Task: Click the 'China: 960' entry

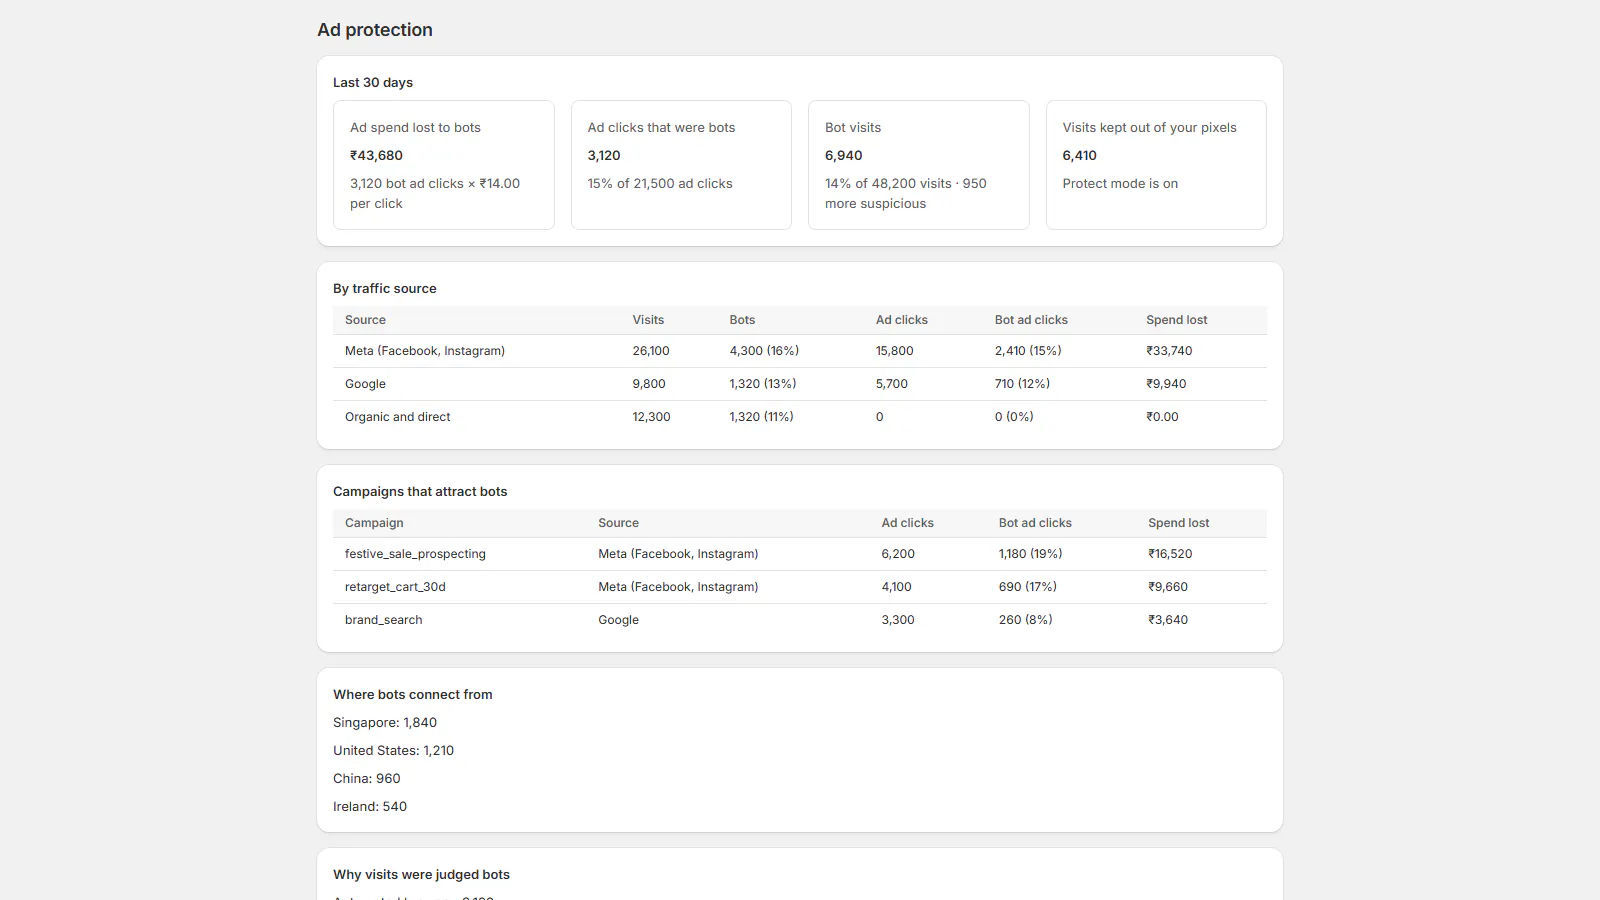Action: click(366, 778)
